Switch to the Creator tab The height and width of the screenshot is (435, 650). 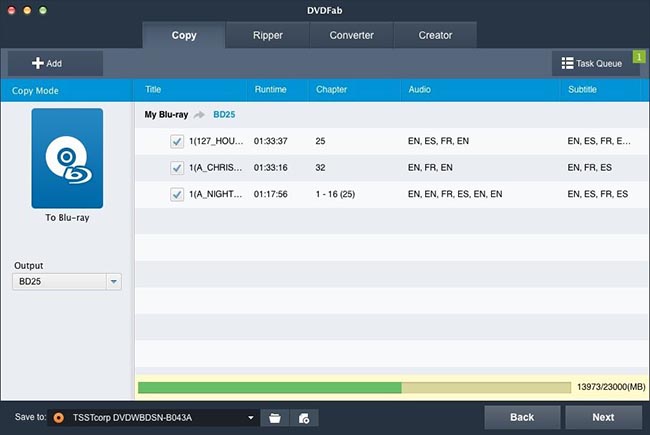coord(435,35)
